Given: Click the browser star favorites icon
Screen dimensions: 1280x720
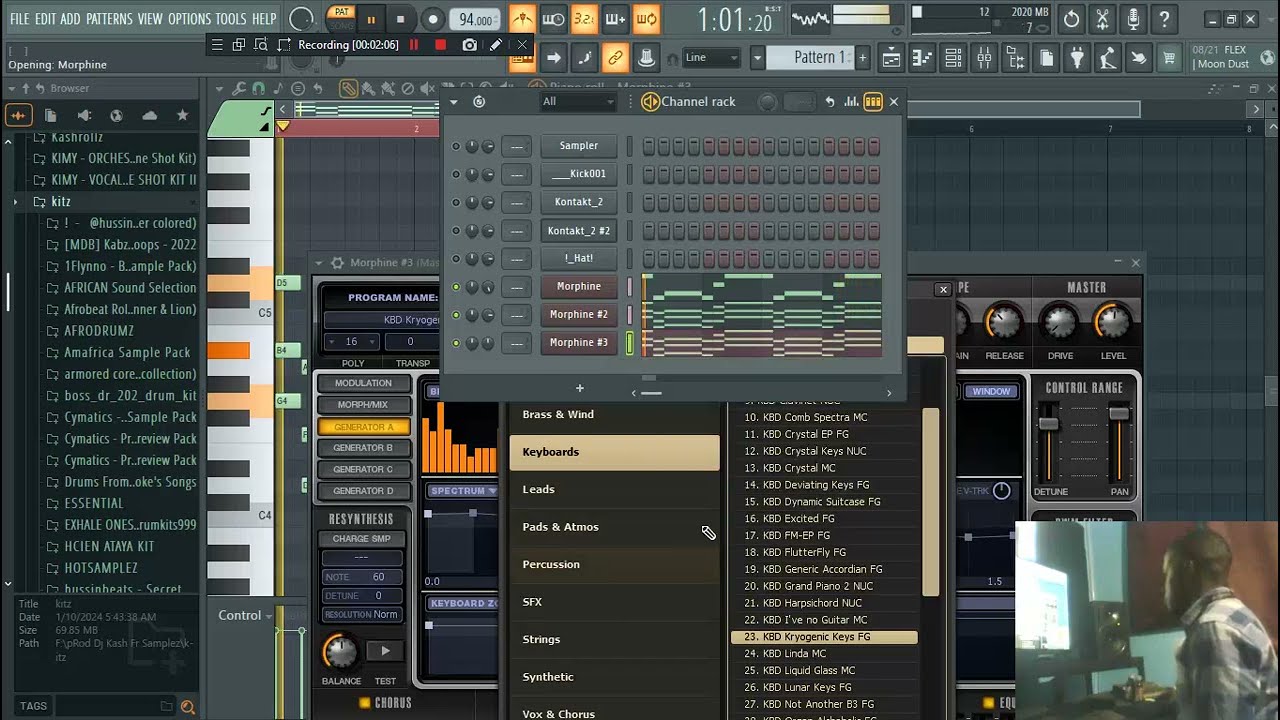Looking at the screenshot, I should point(182,116).
